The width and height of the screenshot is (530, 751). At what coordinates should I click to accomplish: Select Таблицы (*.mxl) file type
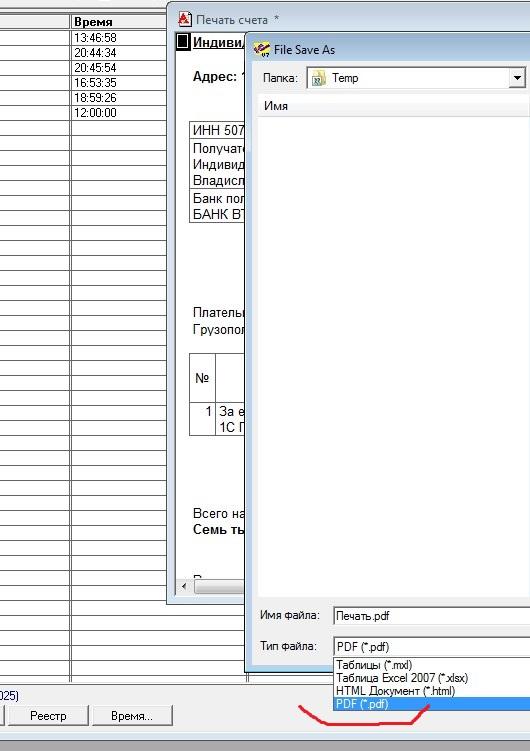click(x=374, y=665)
